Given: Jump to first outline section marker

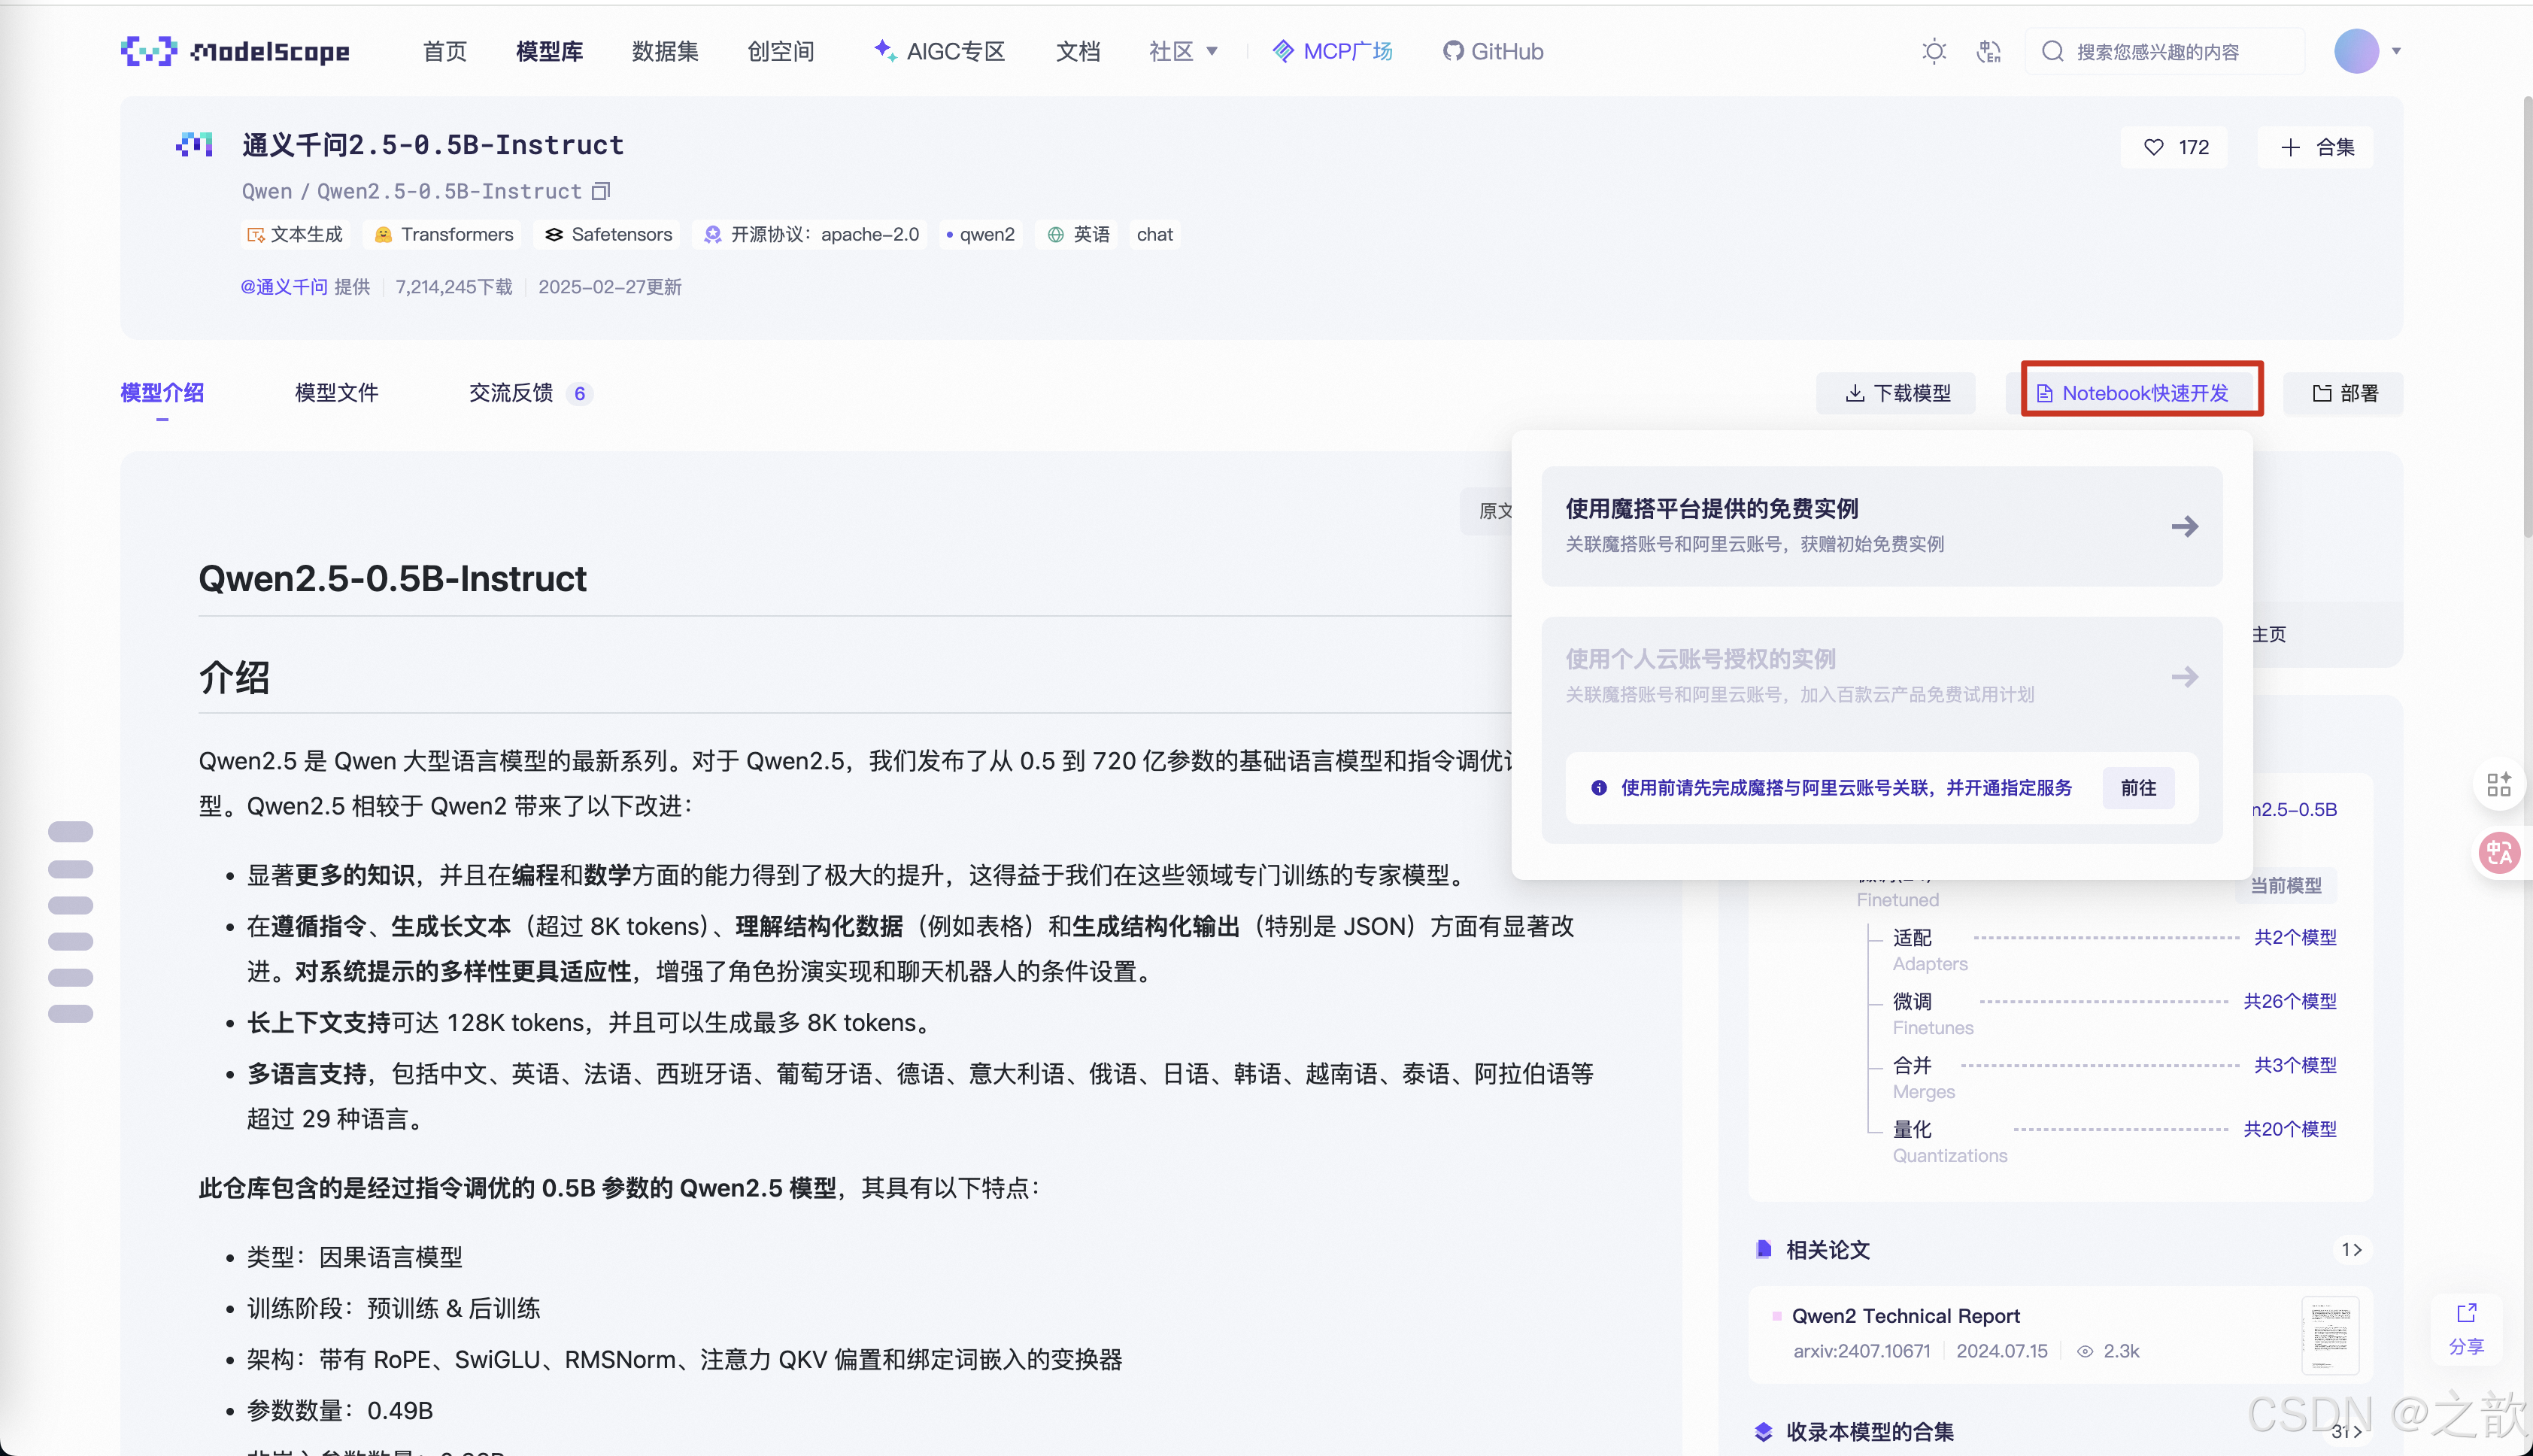Looking at the screenshot, I should (70, 832).
